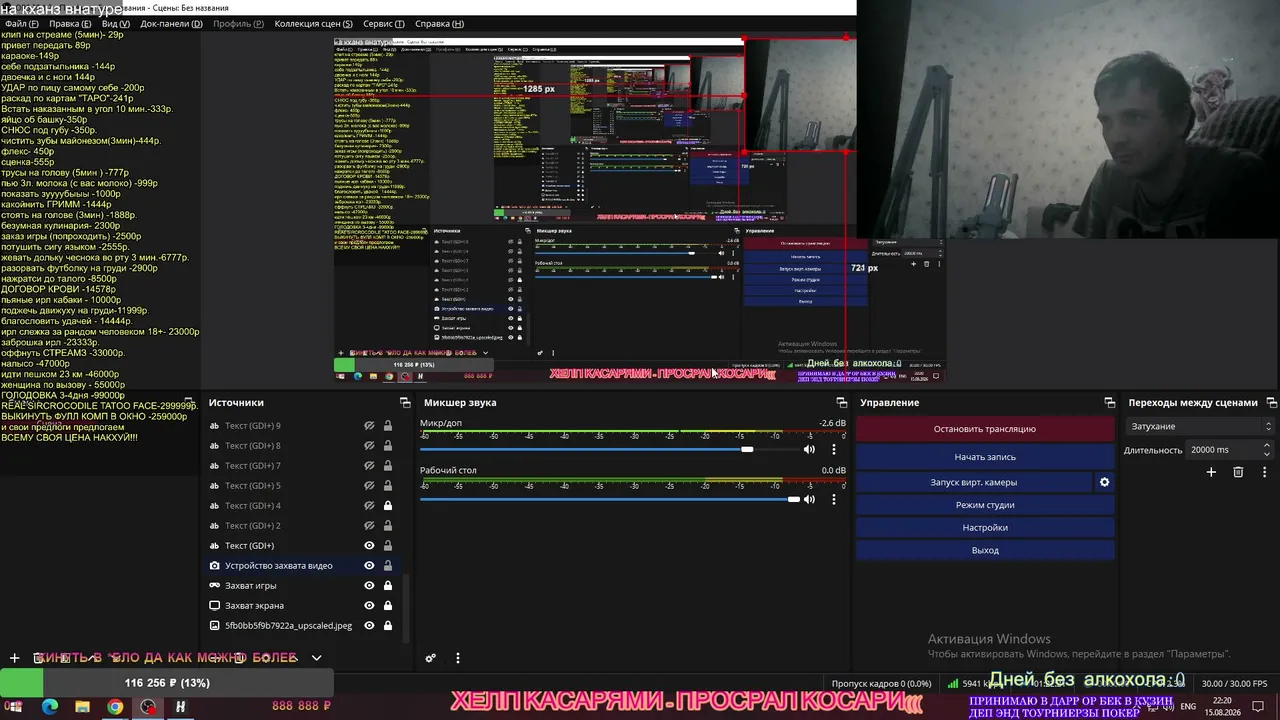Screen dimensions: 1280x720
Task: Click the green bitrate signal bars icon
Action: tap(953, 684)
